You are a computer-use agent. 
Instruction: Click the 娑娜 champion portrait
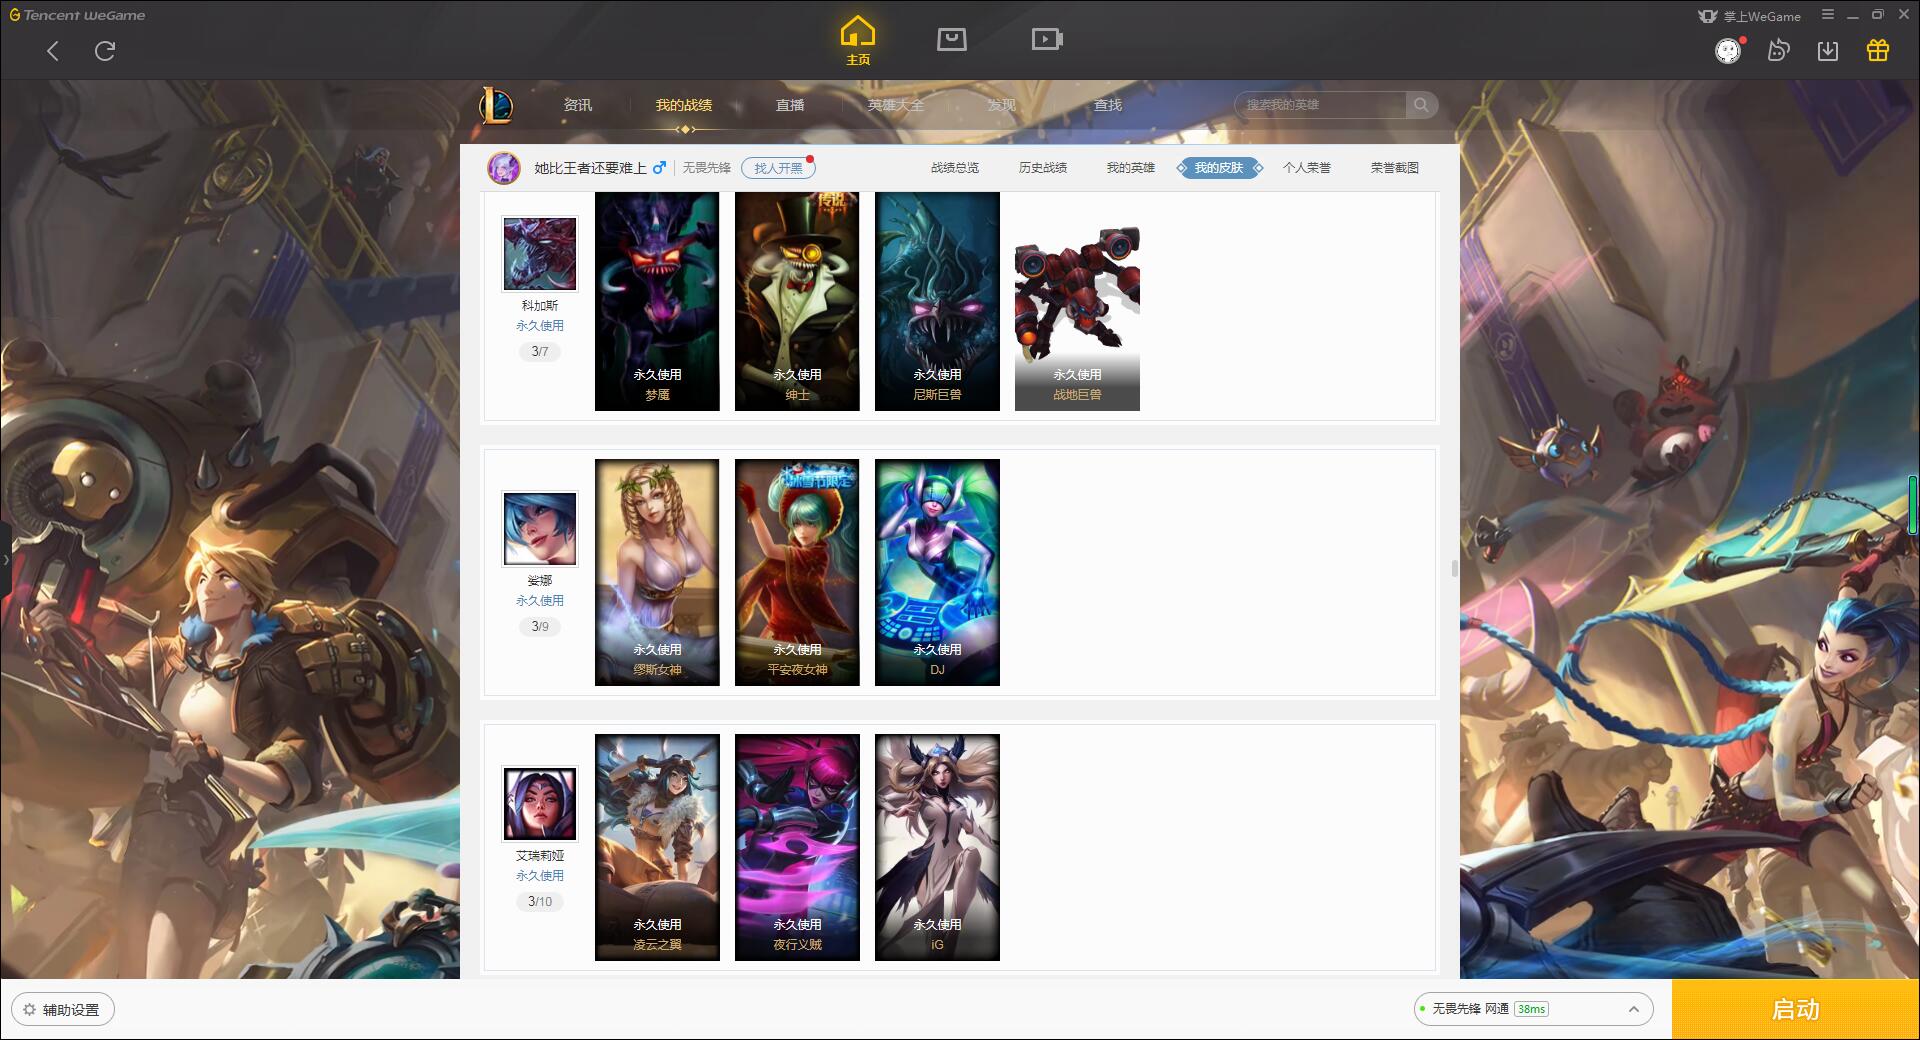(x=540, y=529)
